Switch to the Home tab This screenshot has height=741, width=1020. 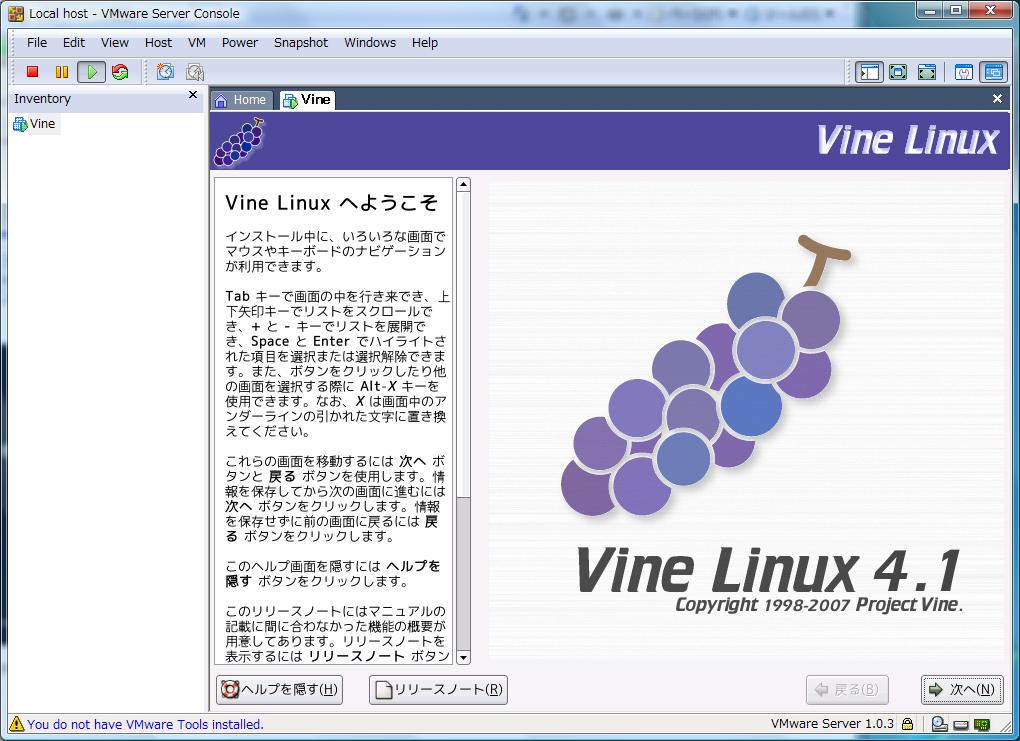point(241,100)
